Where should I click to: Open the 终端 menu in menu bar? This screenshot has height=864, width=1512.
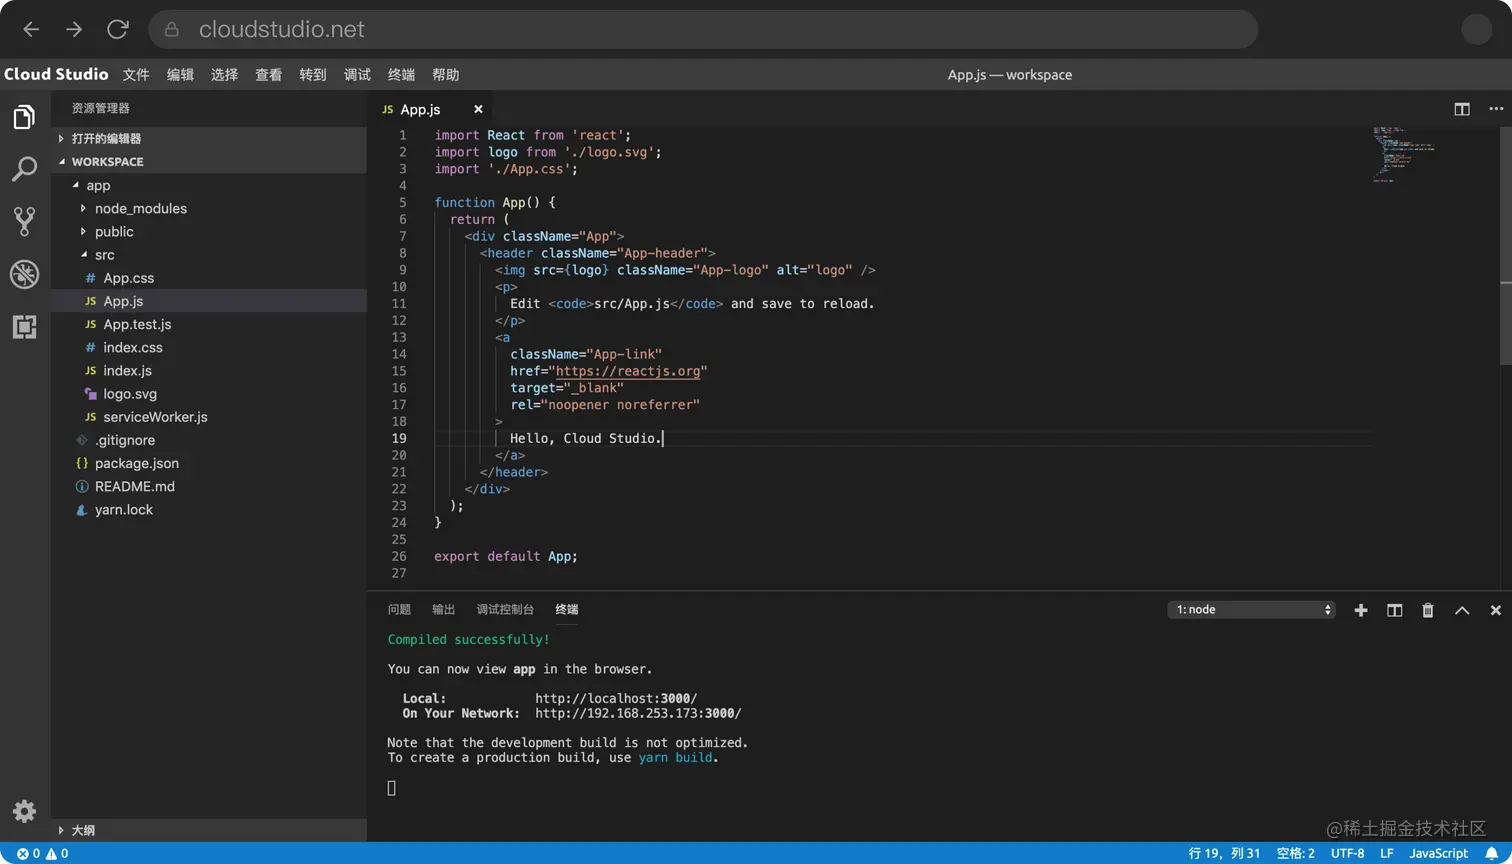point(401,75)
